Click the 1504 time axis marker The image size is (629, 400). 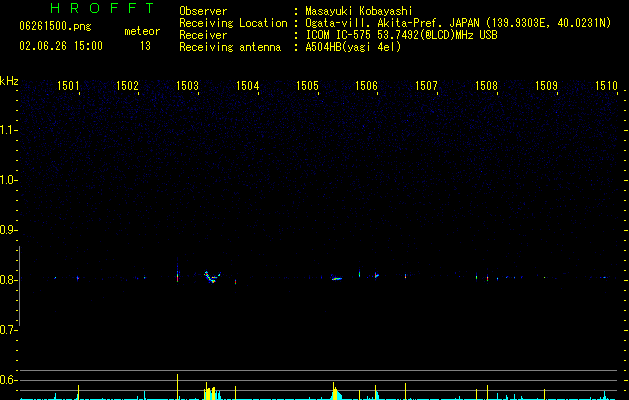pos(248,86)
